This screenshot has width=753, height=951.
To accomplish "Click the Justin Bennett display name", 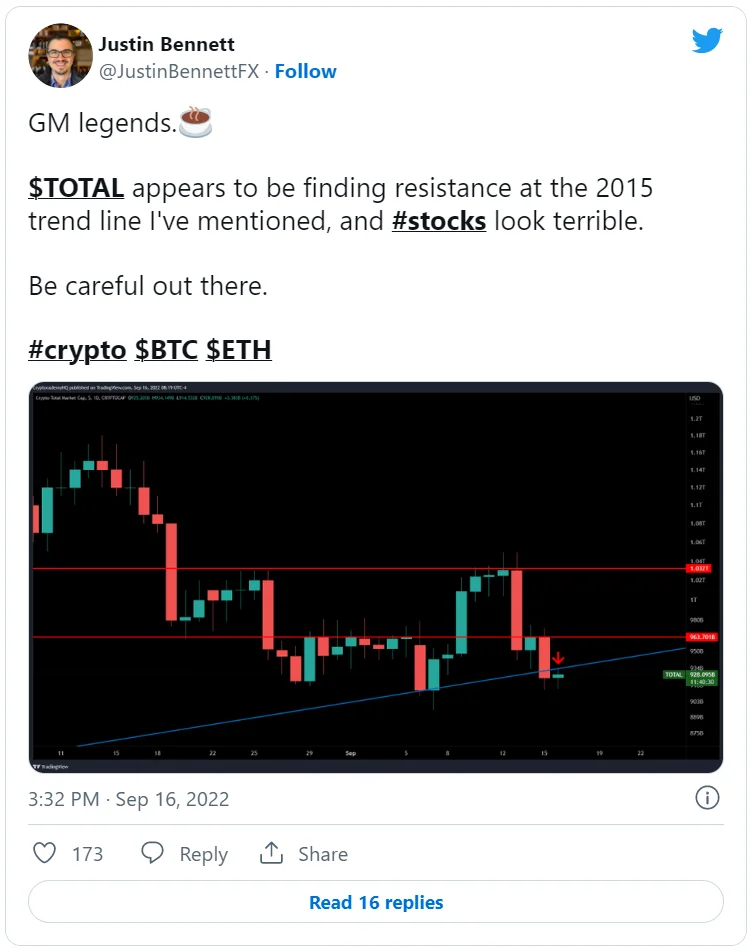I will click(165, 43).
